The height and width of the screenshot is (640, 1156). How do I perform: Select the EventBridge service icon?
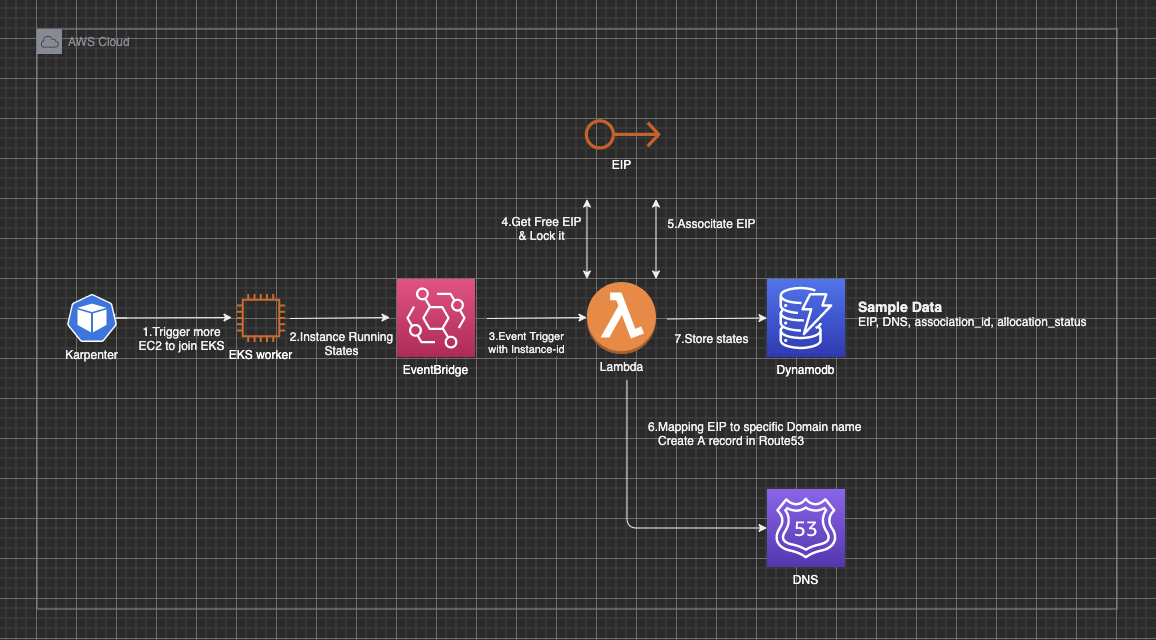pos(436,318)
